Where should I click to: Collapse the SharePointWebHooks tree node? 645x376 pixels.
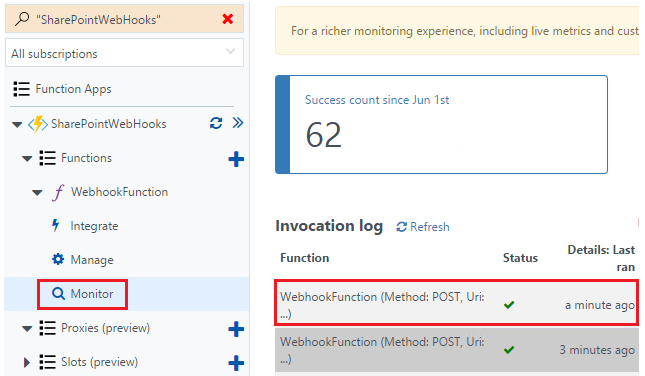pyautogui.click(x=17, y=124)
